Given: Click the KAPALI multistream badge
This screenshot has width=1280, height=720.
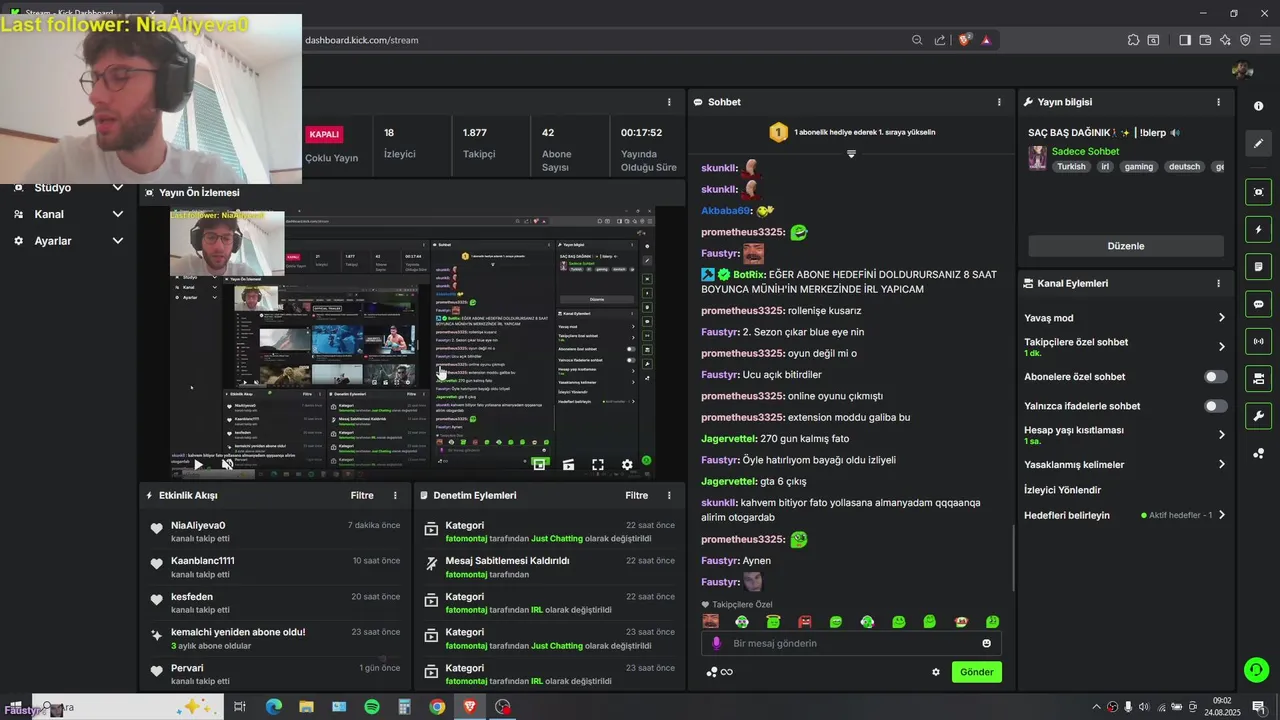Looking at the screenshot, I should (x=325, y=134).
